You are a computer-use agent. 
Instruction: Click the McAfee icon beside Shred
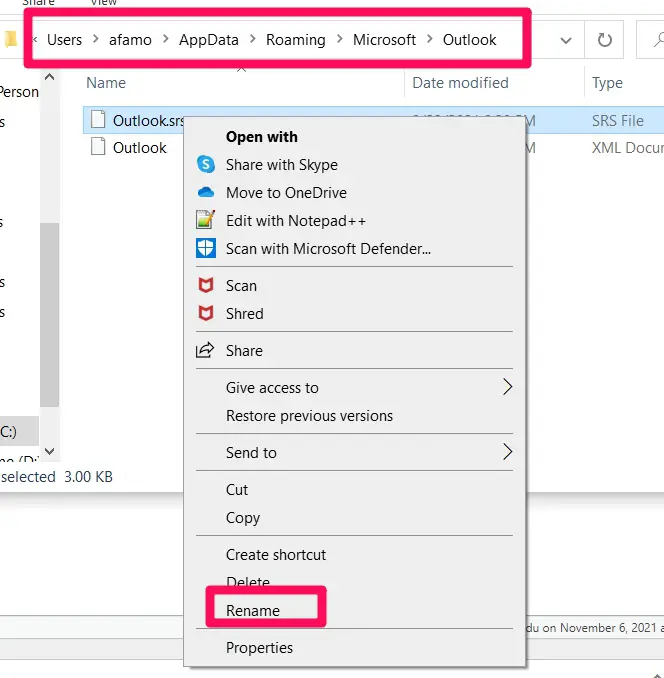206,313
